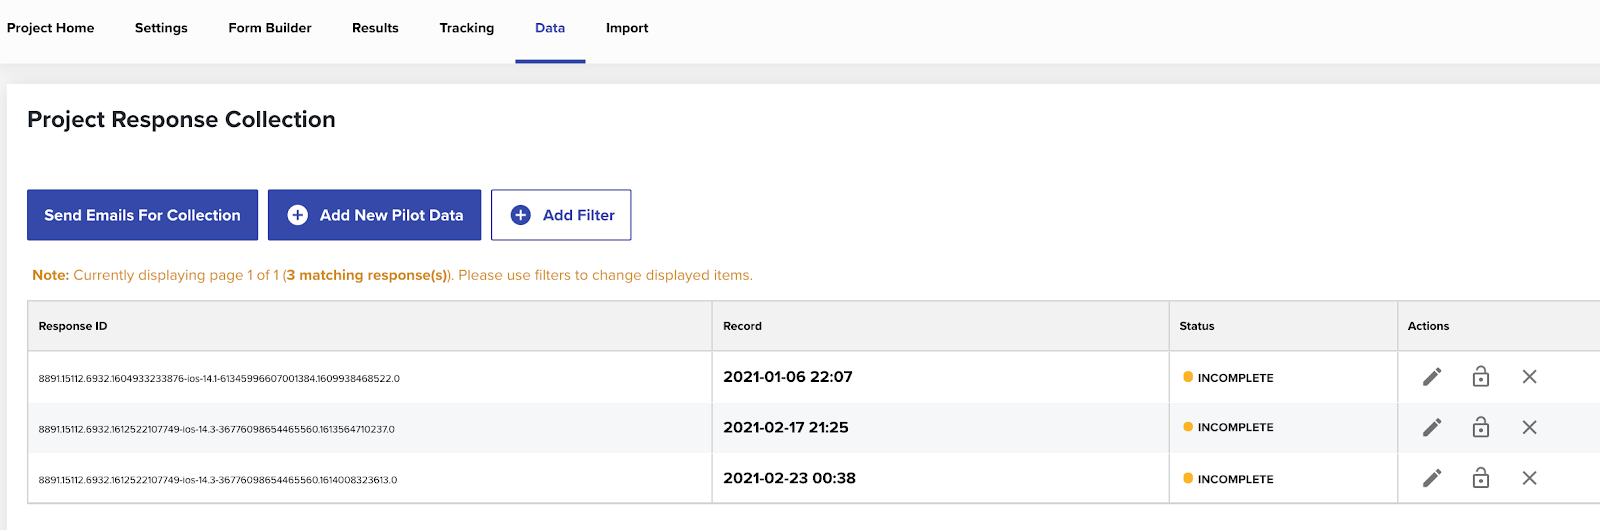1600x530 pixels.
Task: Select the record date 2021-02-23 00:38
Action: point(789,478)
